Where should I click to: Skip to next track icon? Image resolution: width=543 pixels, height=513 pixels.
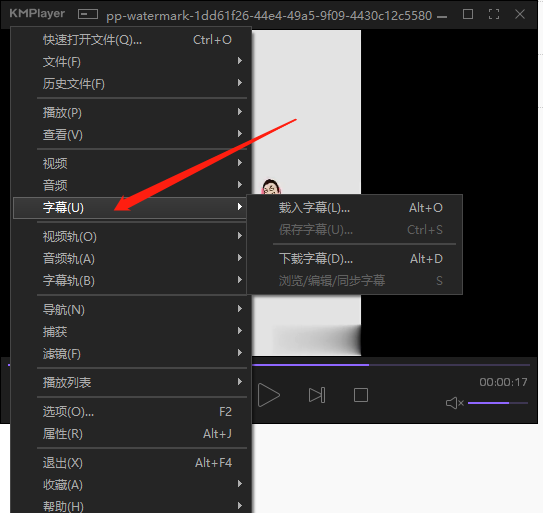click(317, 395)
